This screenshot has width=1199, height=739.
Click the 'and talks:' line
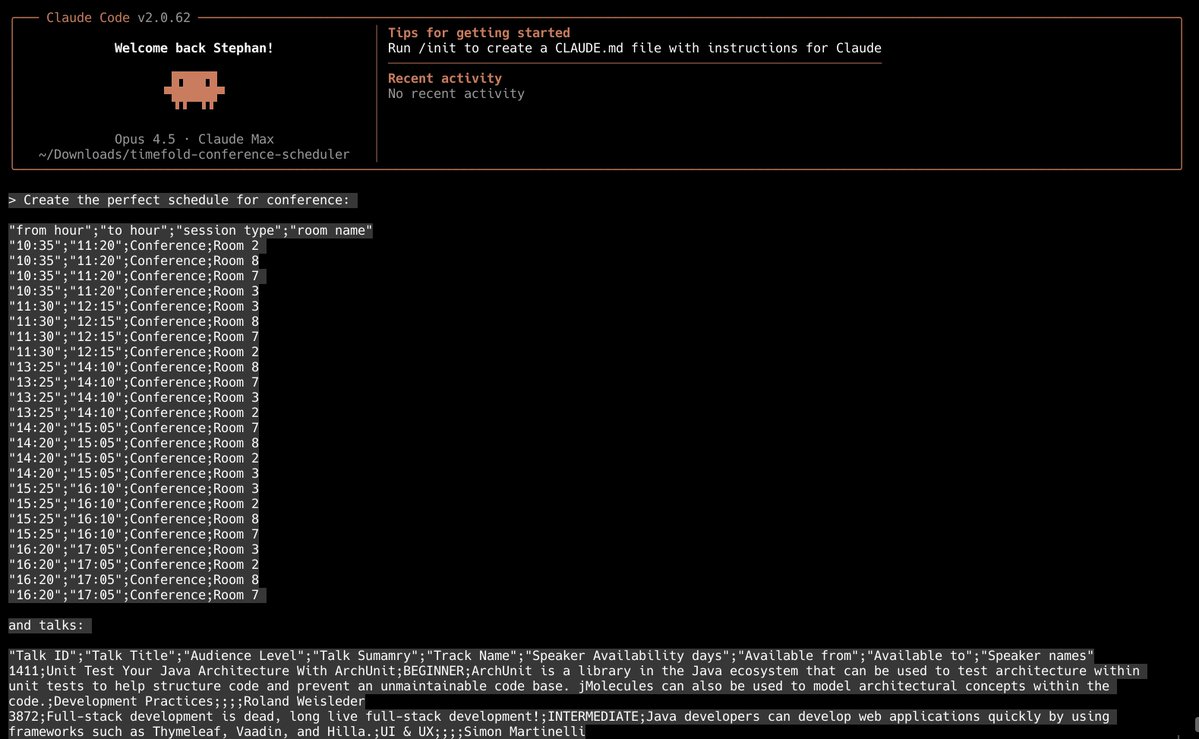(x=50, y=625)
